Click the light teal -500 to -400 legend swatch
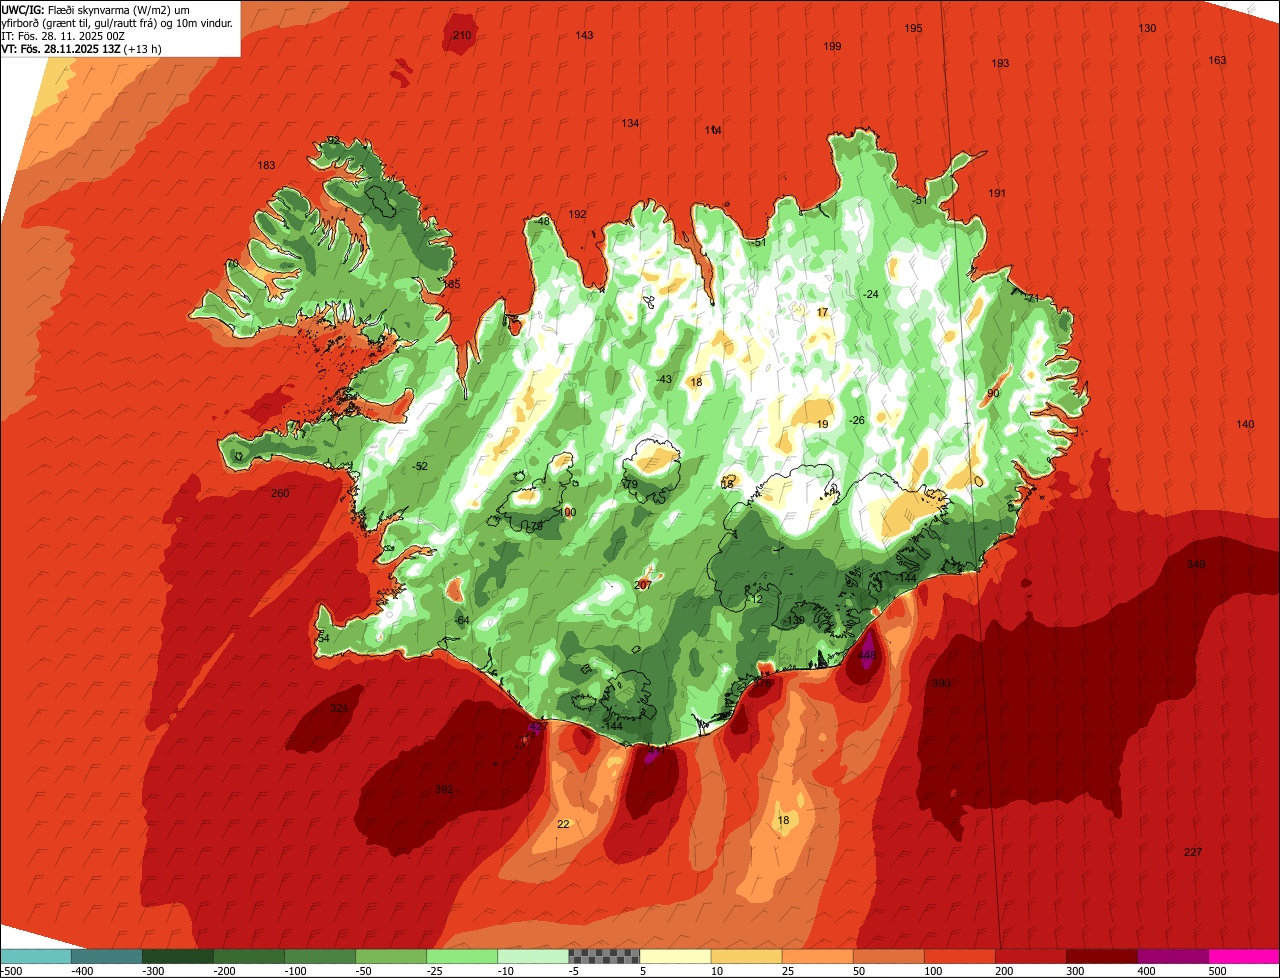This screenshot has width=1280, height=978. (36, 956)
